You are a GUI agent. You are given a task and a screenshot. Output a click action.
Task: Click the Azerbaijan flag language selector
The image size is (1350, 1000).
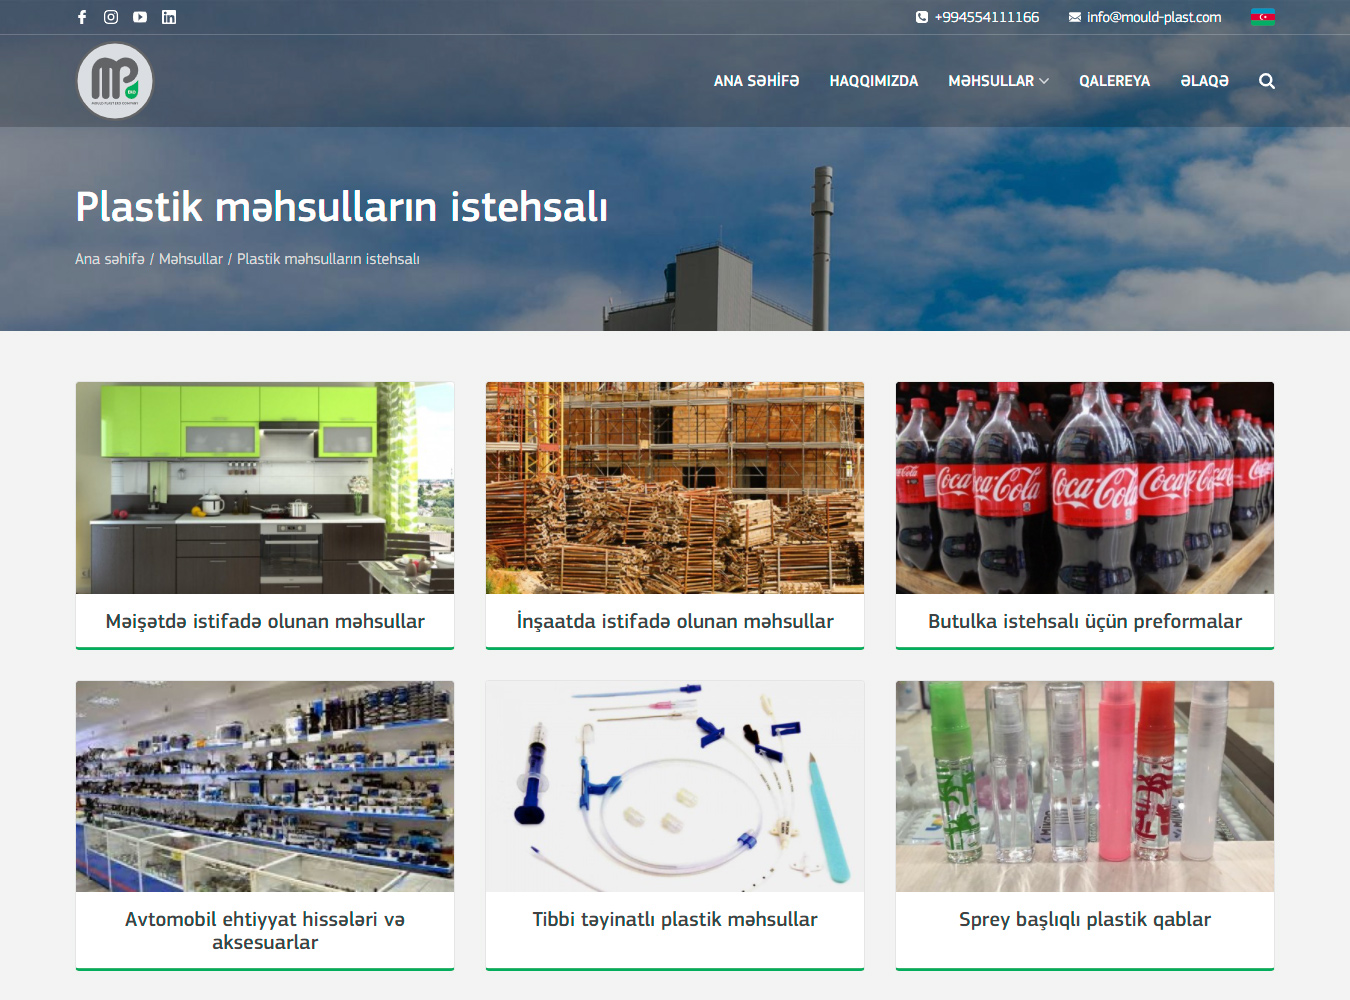click(x=1262, y=17)
